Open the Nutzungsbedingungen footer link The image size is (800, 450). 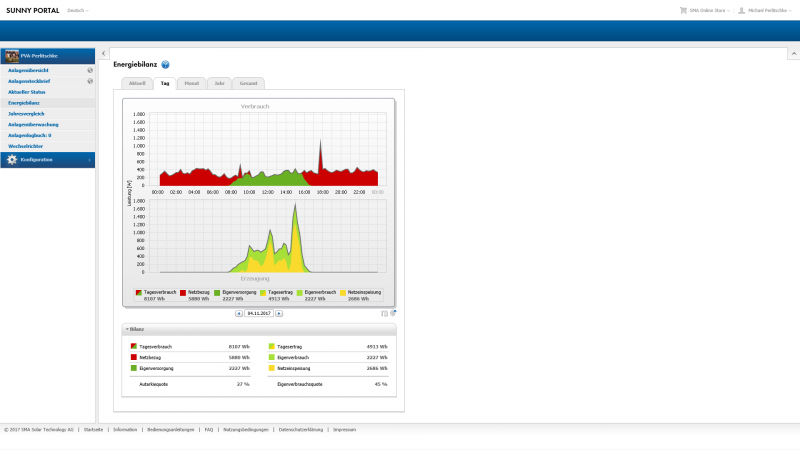pyautogui.click(x=246, y=430)
